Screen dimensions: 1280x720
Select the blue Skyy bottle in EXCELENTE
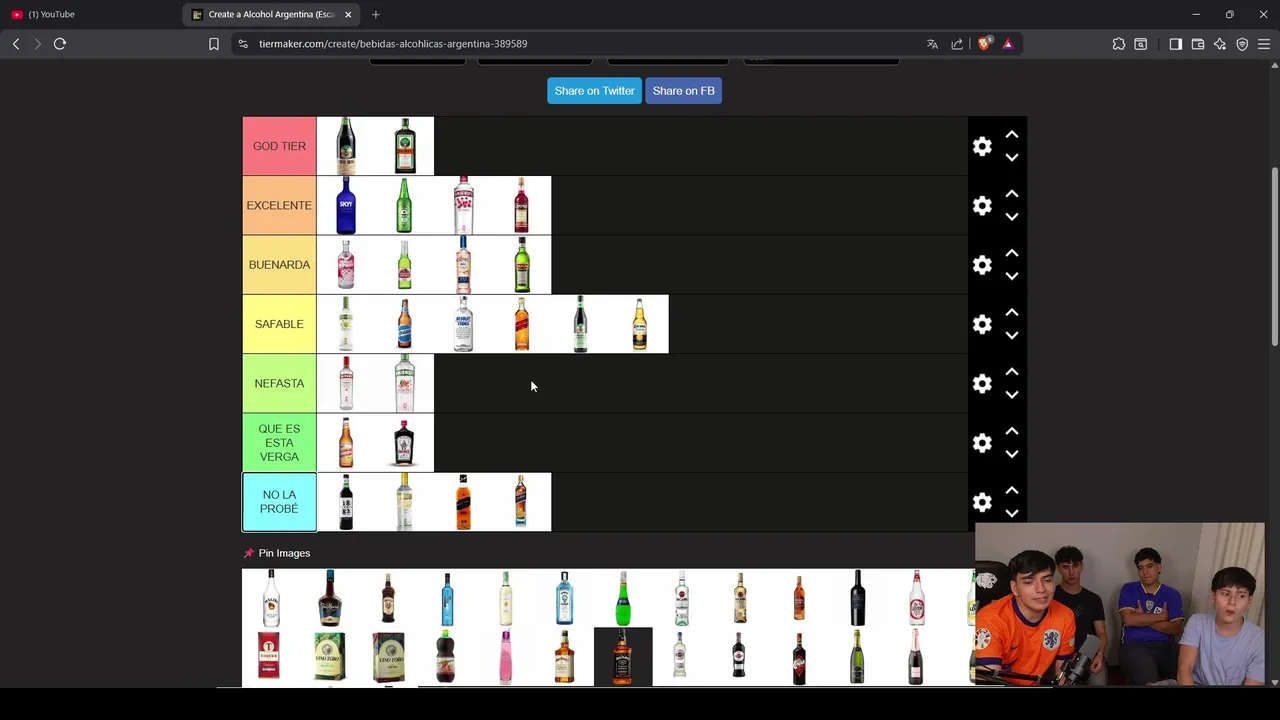coord(346,205)
